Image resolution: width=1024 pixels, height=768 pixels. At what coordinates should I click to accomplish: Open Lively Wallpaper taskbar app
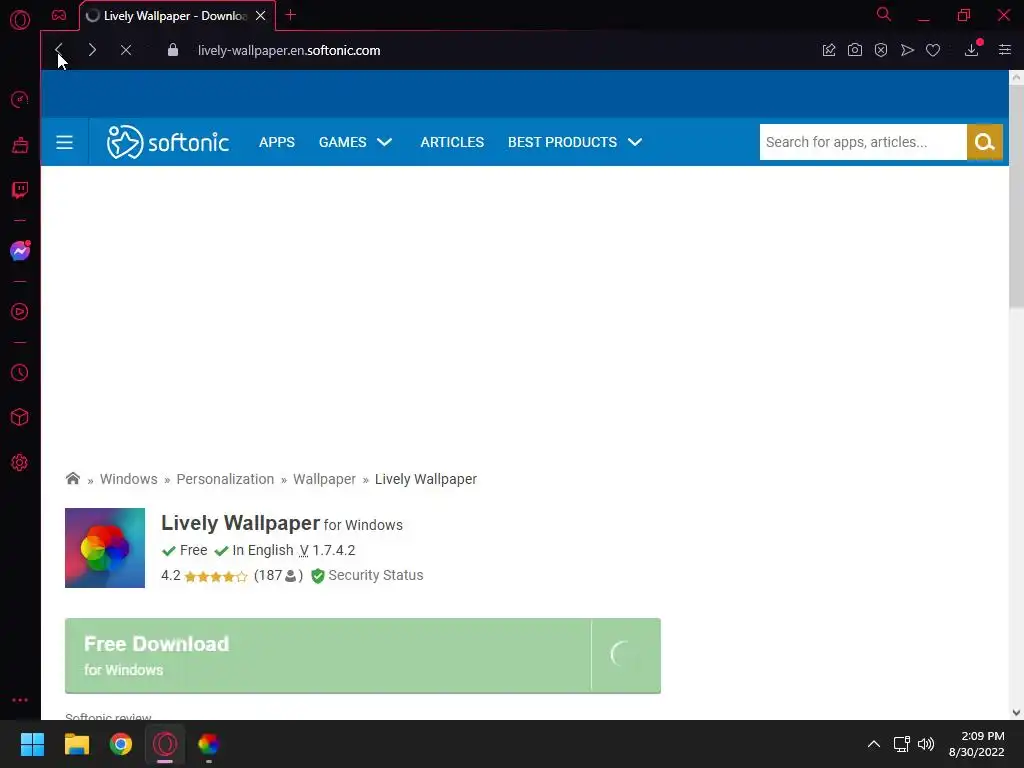[x=209, y=744]
